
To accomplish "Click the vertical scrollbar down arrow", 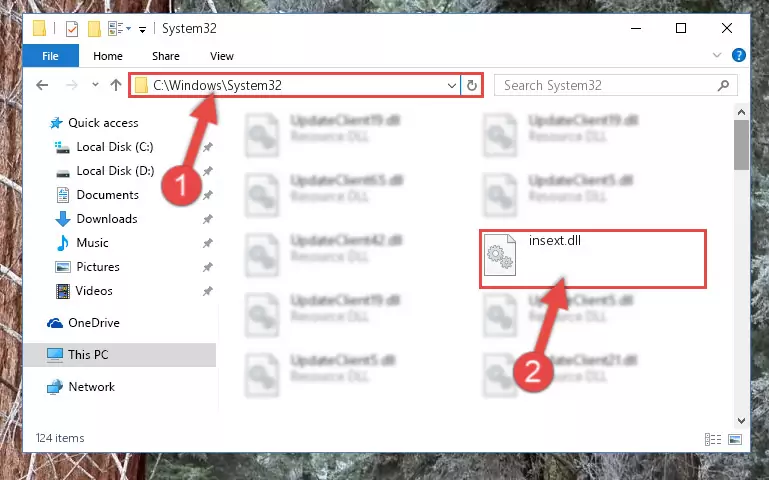I will 741,421.
